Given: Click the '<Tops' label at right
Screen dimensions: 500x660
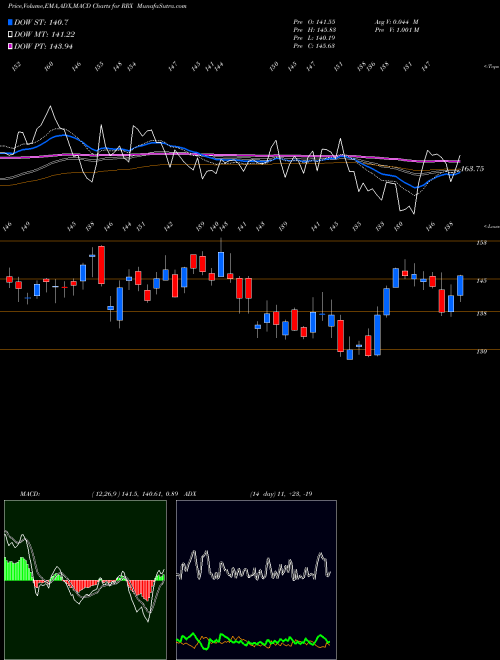Looking at the screenshot, I should 492,67.
